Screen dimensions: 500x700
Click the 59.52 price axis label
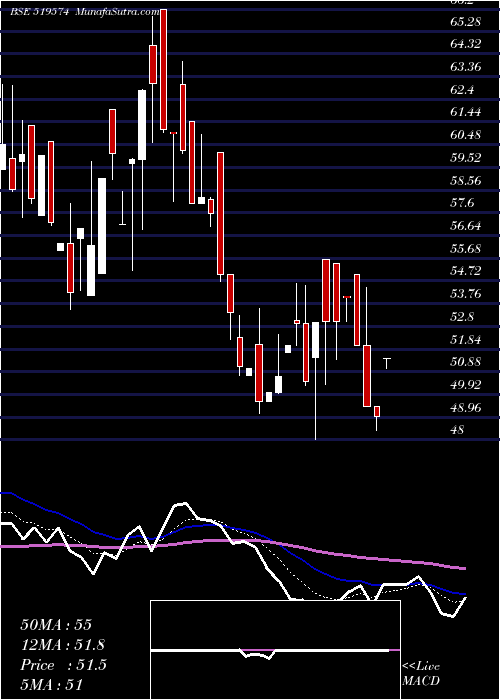point(466,158)
